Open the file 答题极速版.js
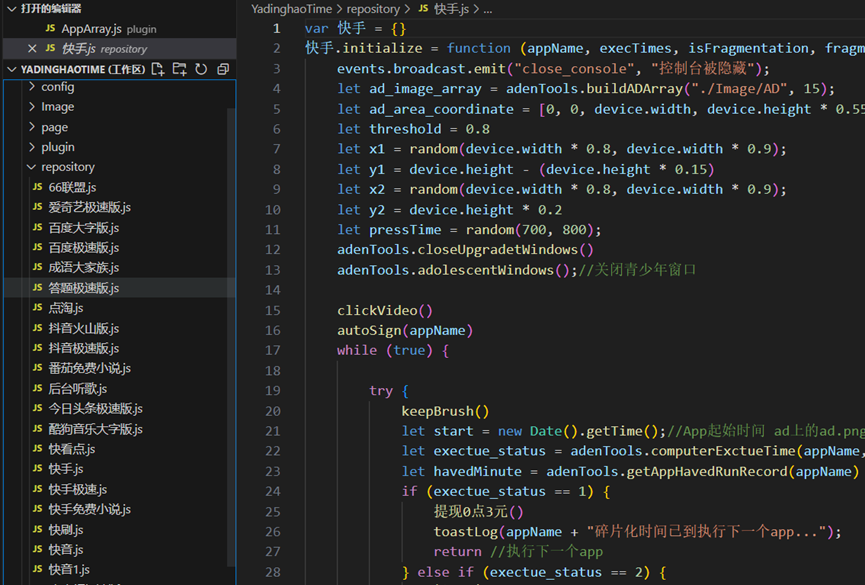The image size is (865, 585). pos(84,288)
